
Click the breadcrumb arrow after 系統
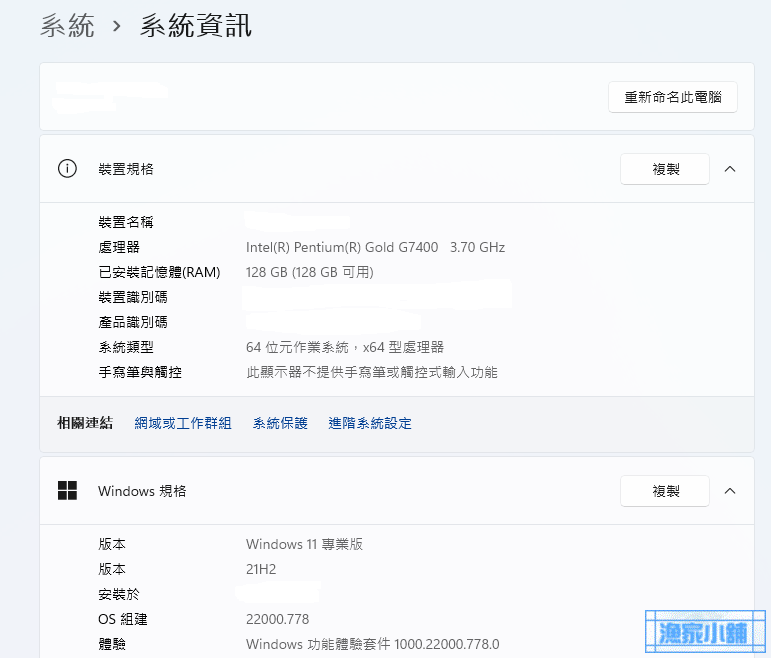click(x=117, y=26)
